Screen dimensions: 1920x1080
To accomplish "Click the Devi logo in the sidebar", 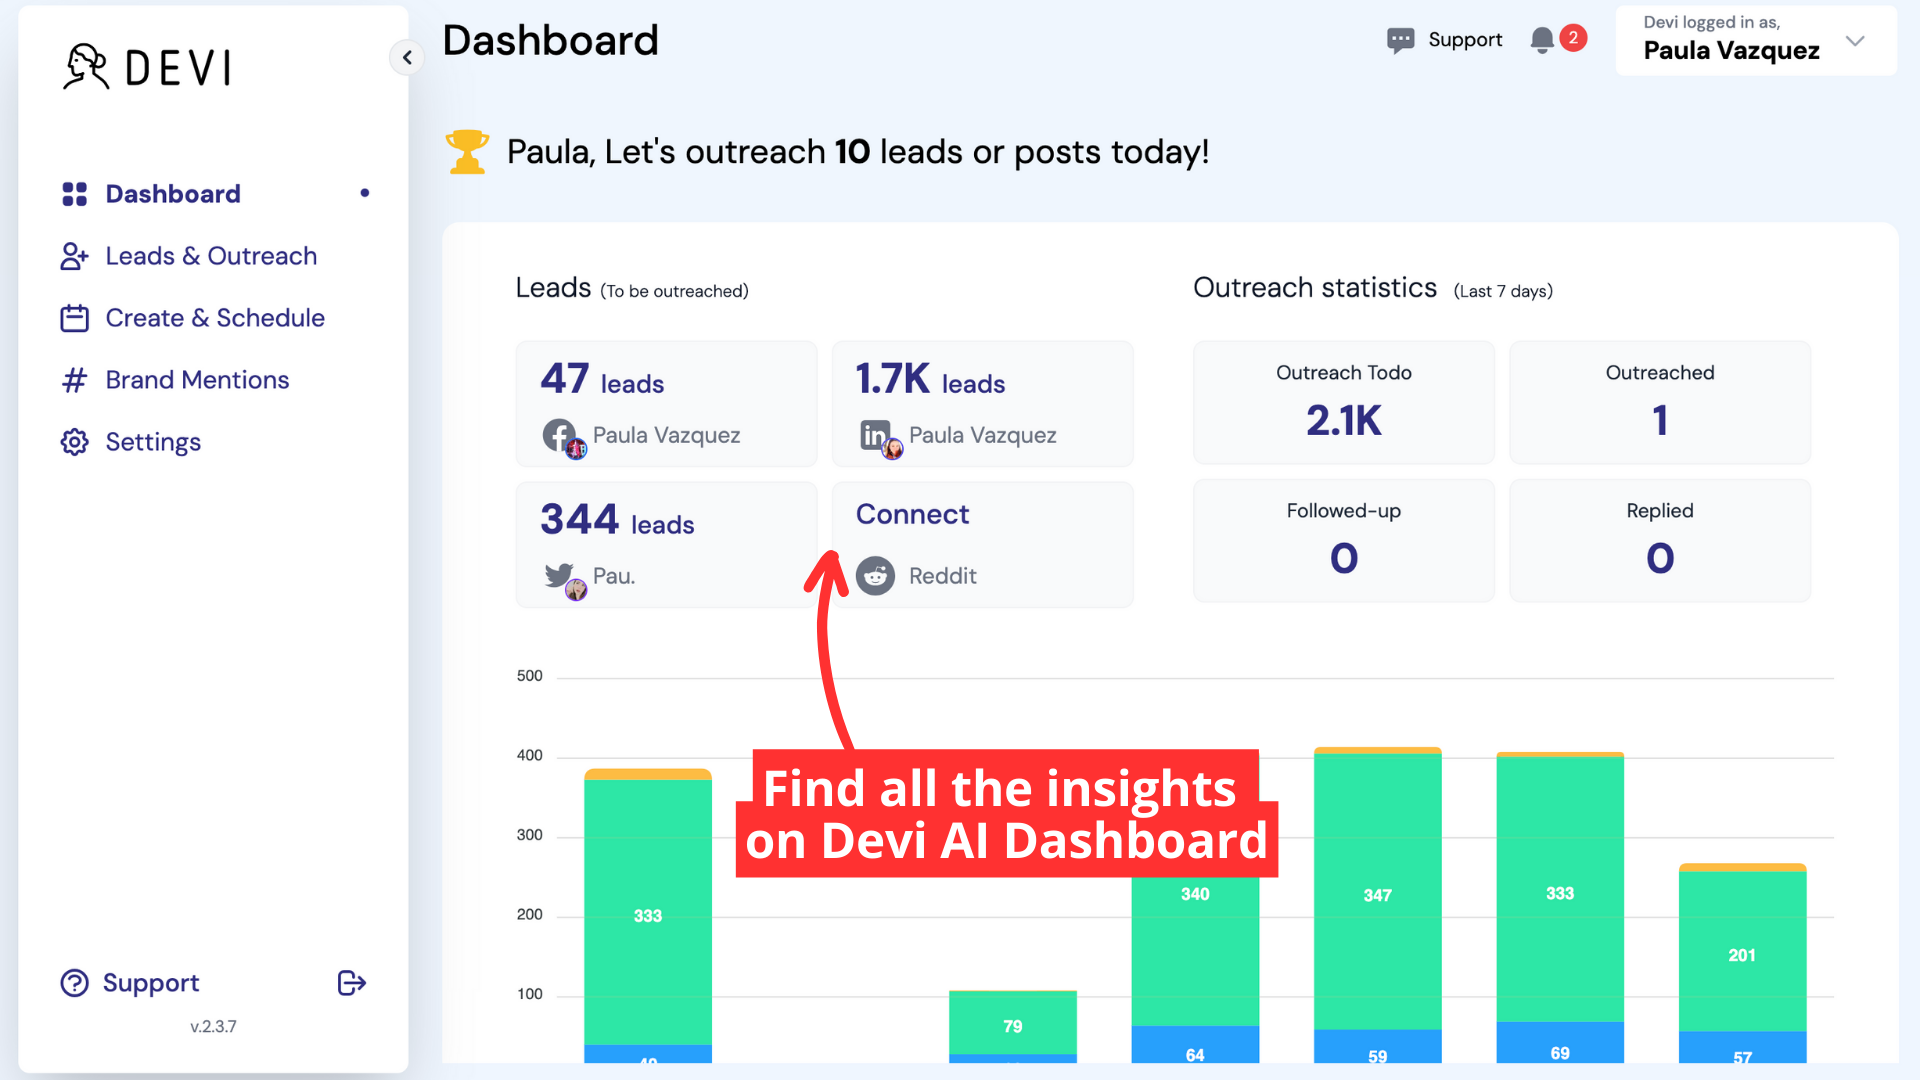I will click(146, 66).
